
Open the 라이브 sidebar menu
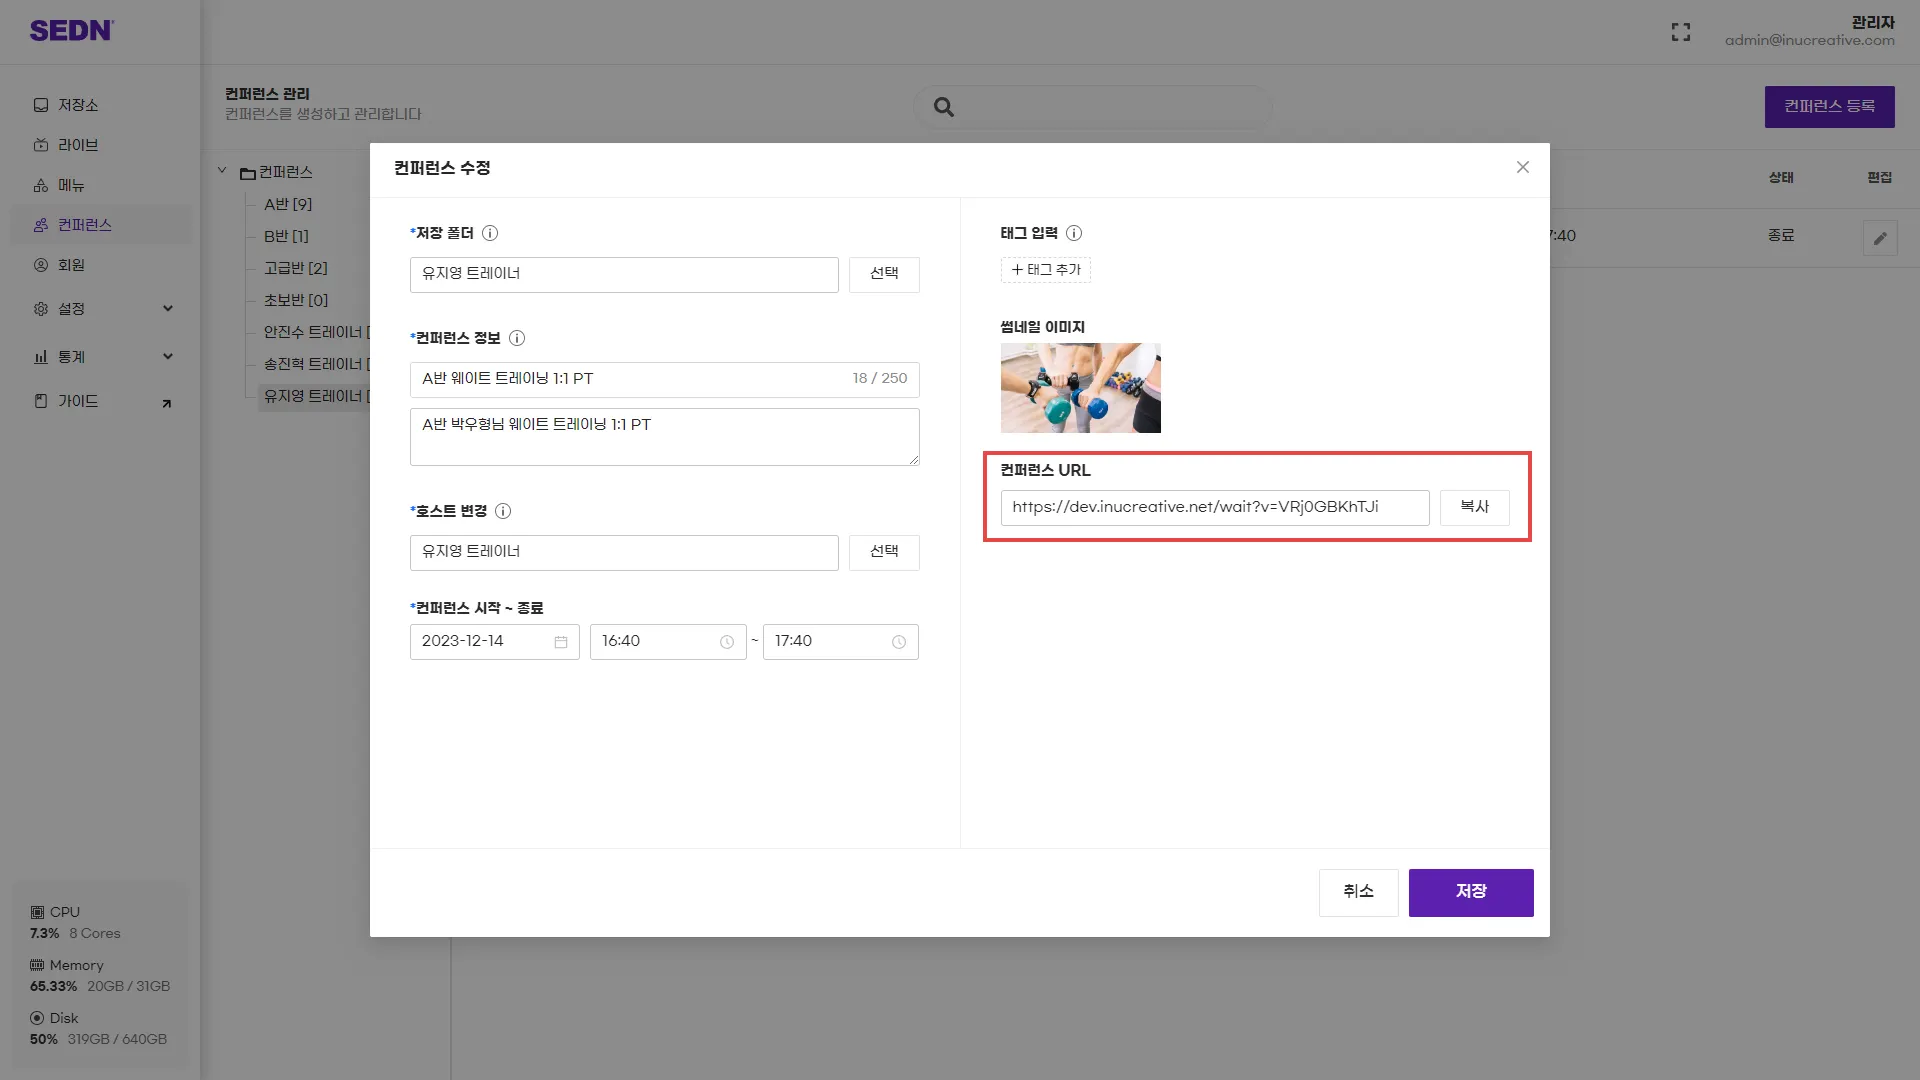click(x=78, y=145)
